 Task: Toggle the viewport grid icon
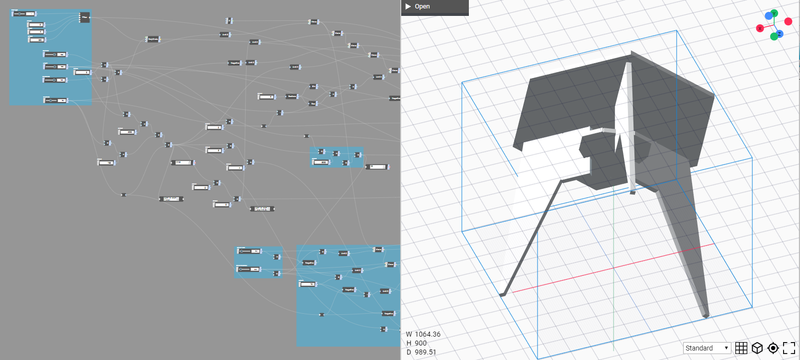[741, 348]
